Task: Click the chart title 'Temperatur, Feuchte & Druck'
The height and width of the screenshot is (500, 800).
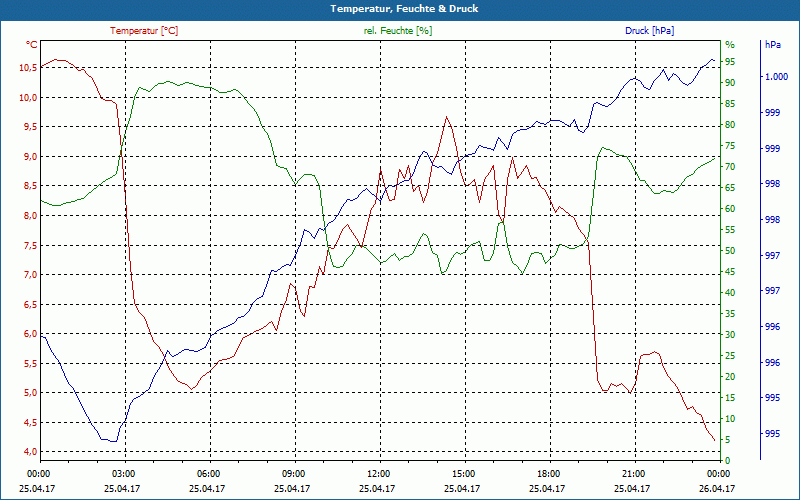Action: [x=404, y=9]
